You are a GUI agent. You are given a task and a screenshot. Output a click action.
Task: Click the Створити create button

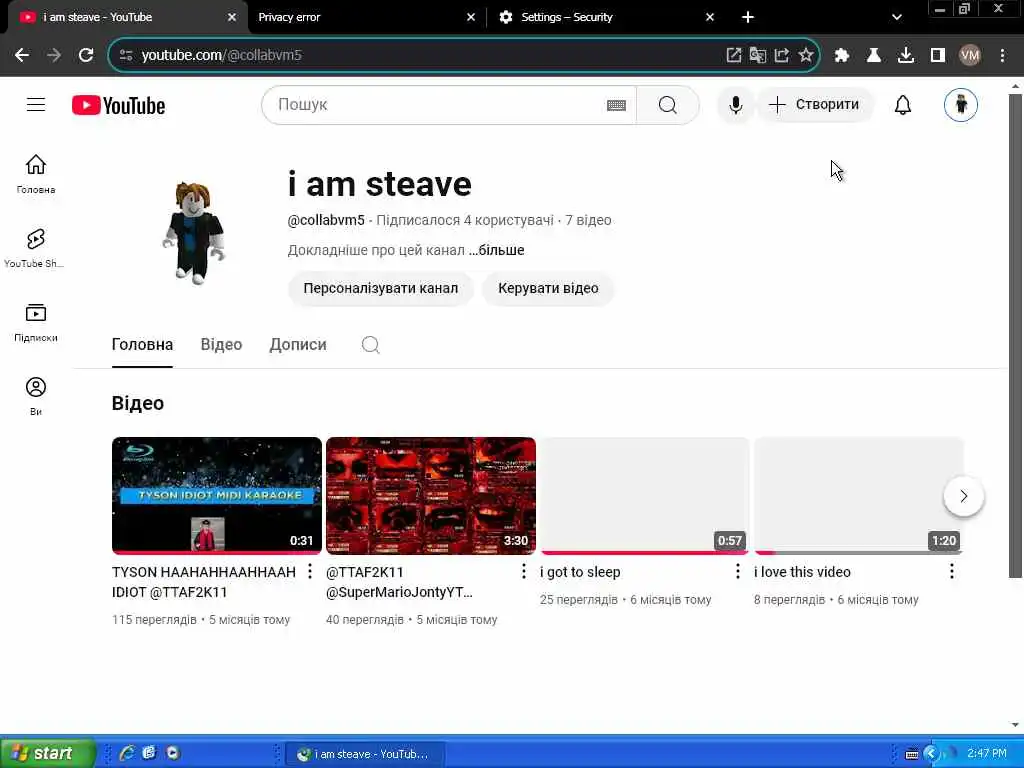[x=814, y=105]
